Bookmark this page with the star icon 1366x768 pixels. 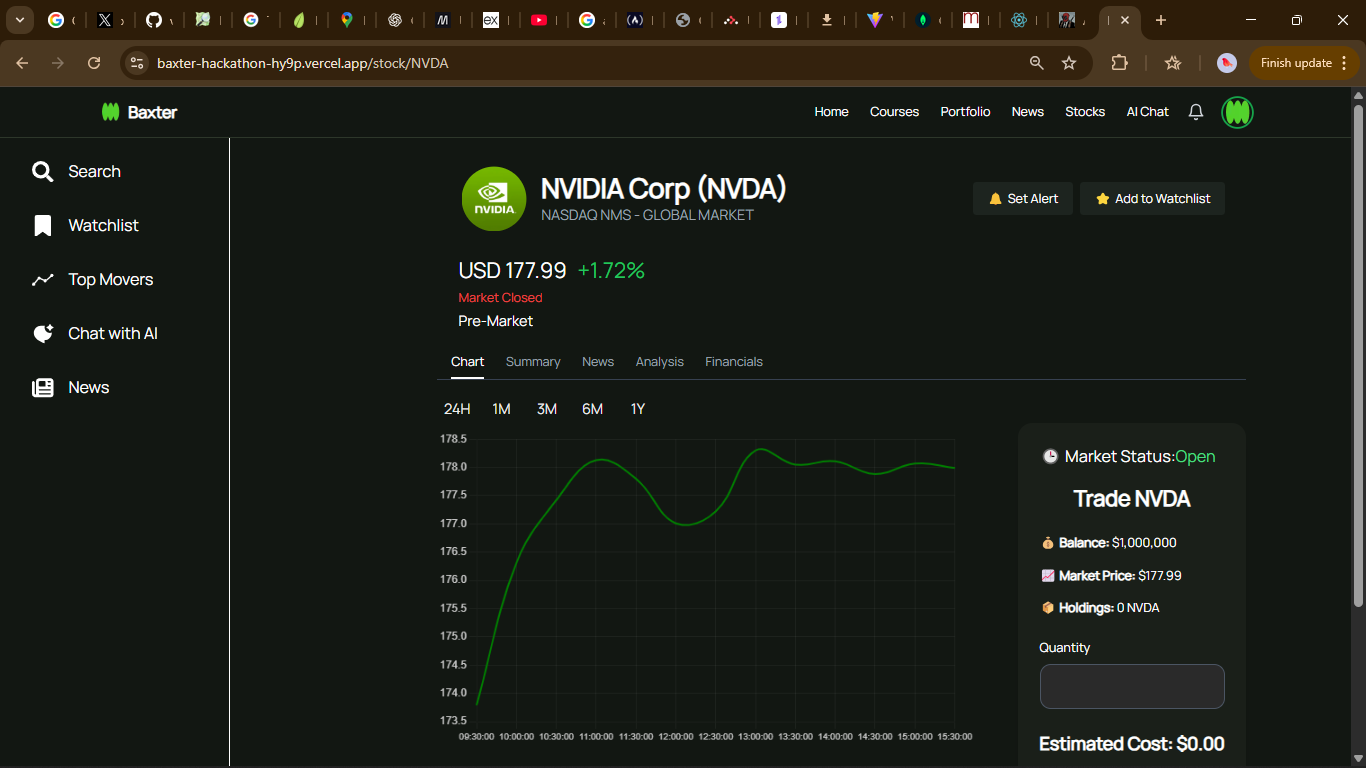pos(1069,63)
